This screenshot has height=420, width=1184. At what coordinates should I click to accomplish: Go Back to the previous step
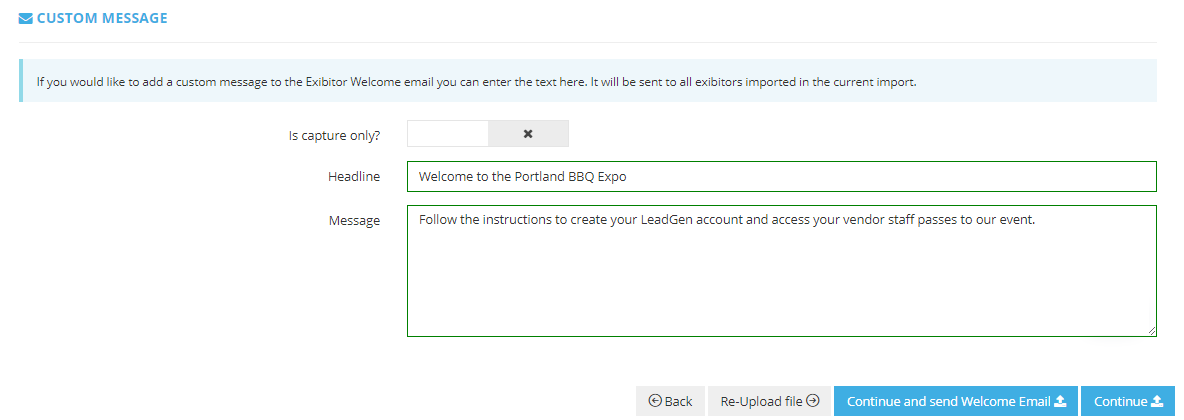tap(671, 401)
